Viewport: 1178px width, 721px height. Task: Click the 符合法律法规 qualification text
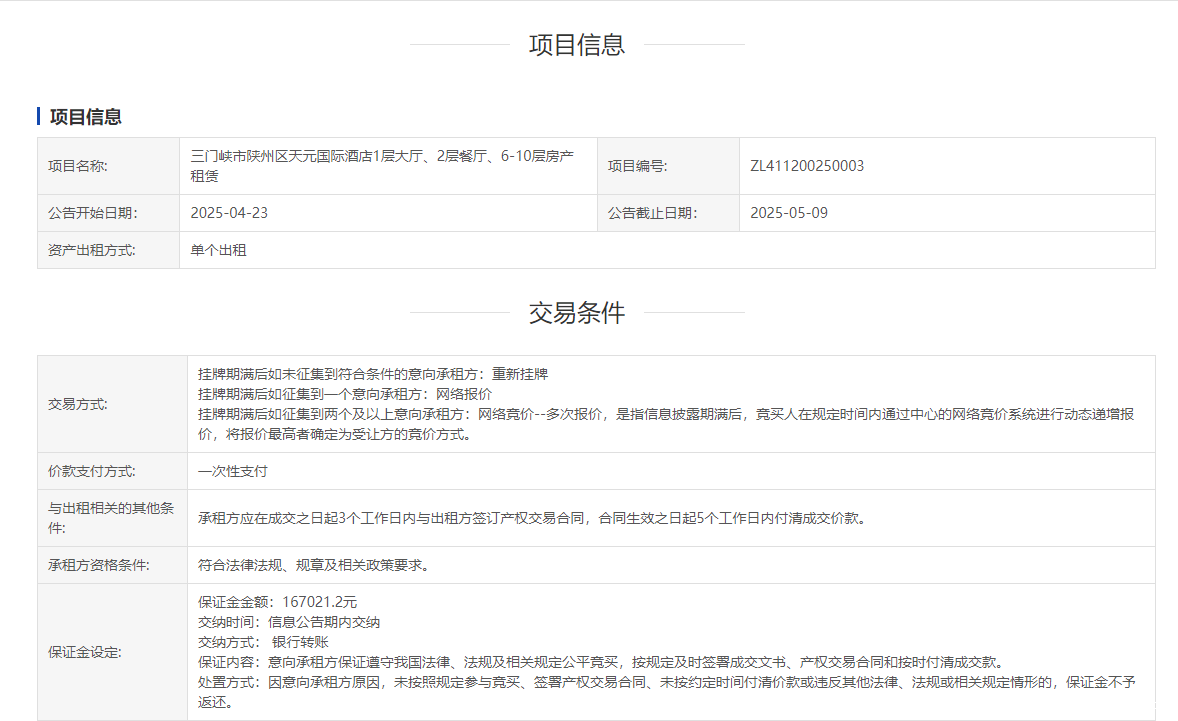[314, 565]
